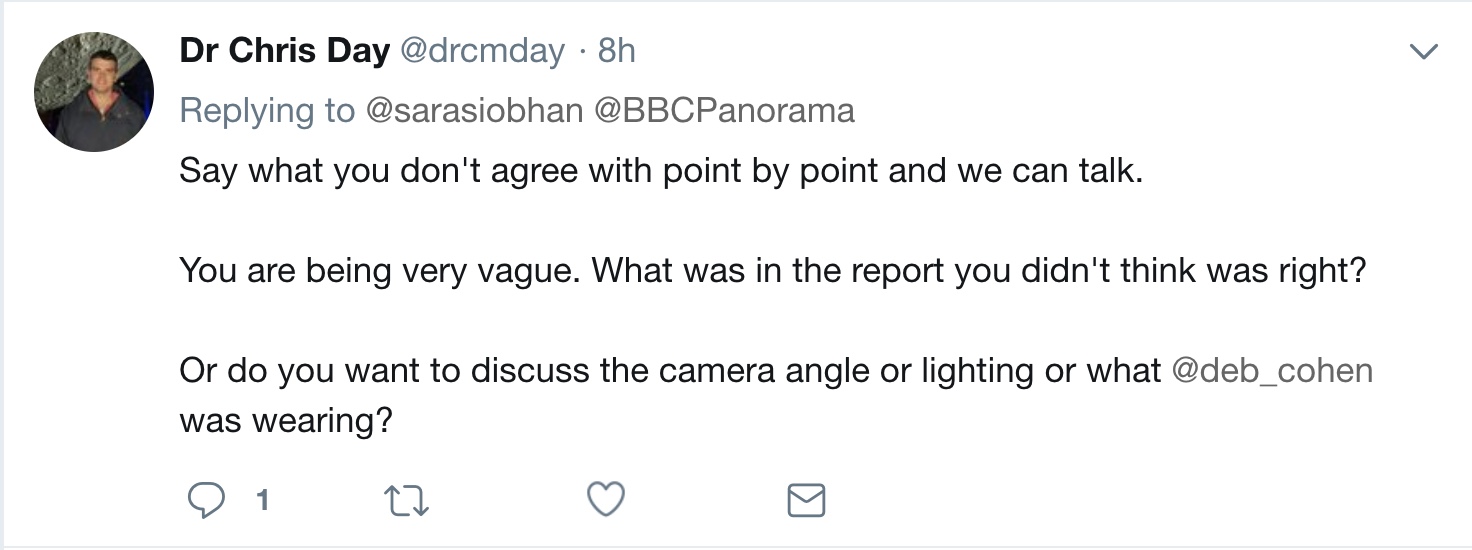1472x550 pixels.
Task: Visit the @drcmday handle
Action: (482, 51)
